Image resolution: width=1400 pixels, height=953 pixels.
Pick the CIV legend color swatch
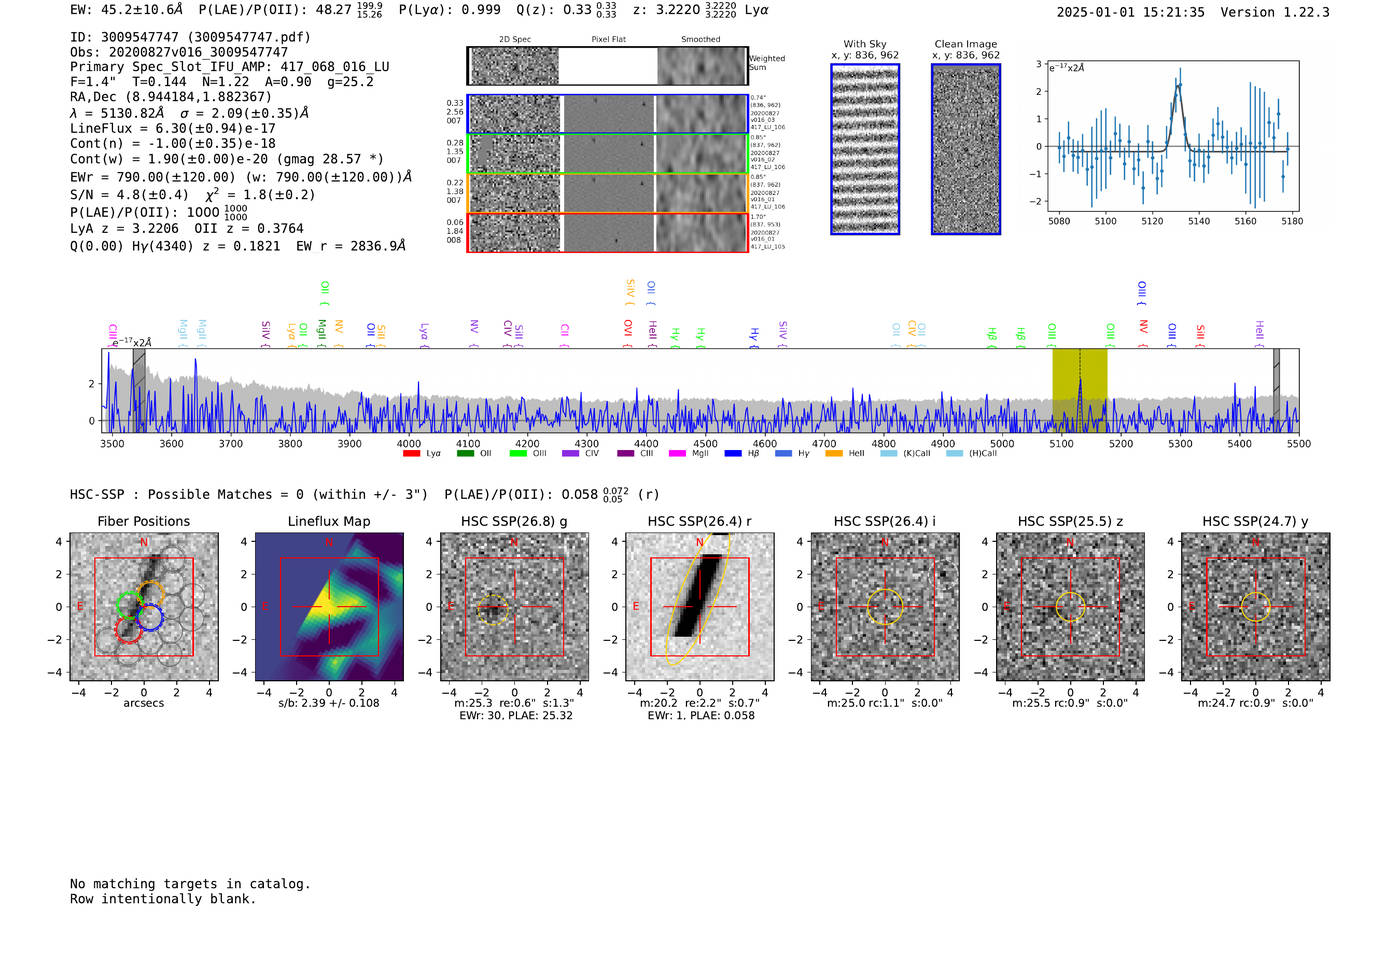click(571, 454)
